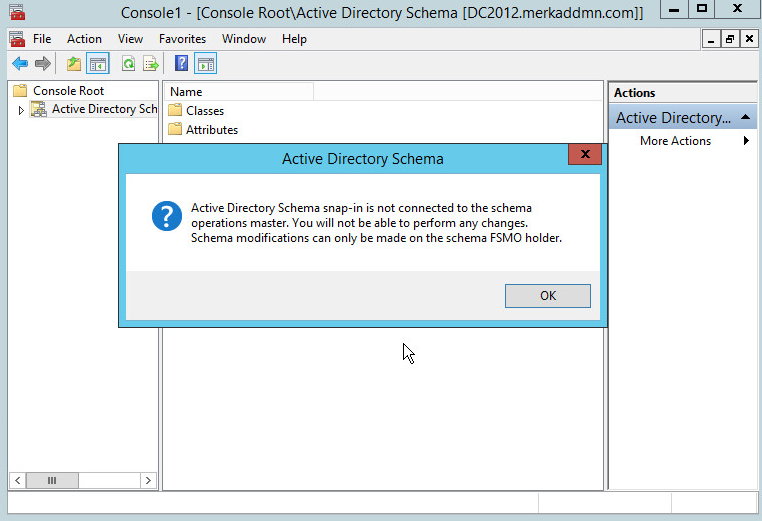Select Active Directory Sch tree label
762x521 pixels.
(104, 109)
